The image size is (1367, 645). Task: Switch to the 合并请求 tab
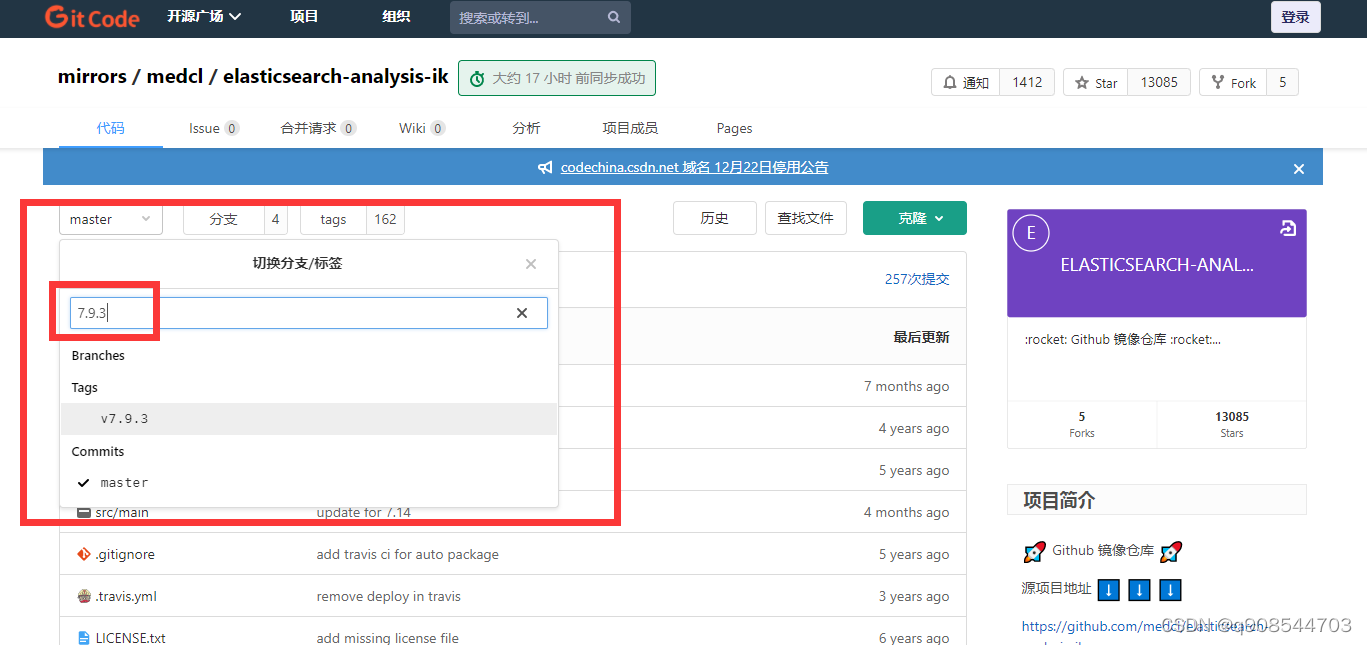[318, 128]
